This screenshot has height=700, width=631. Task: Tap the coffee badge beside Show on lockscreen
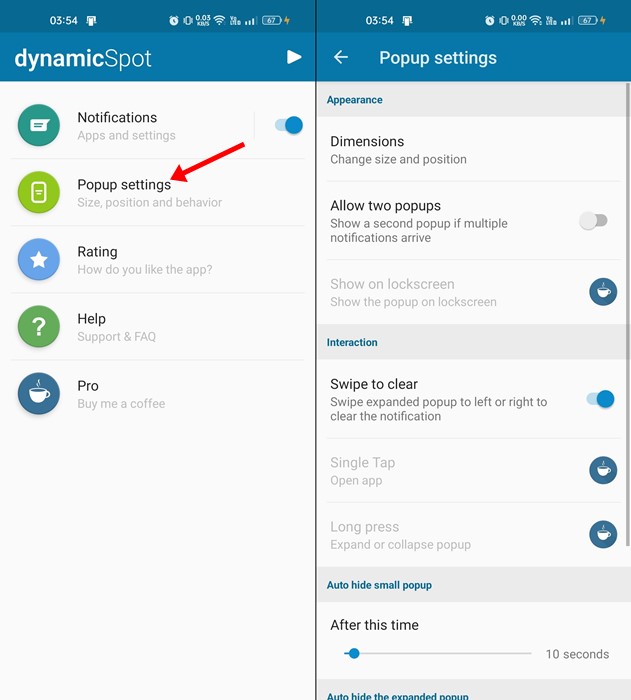point(603,292)
